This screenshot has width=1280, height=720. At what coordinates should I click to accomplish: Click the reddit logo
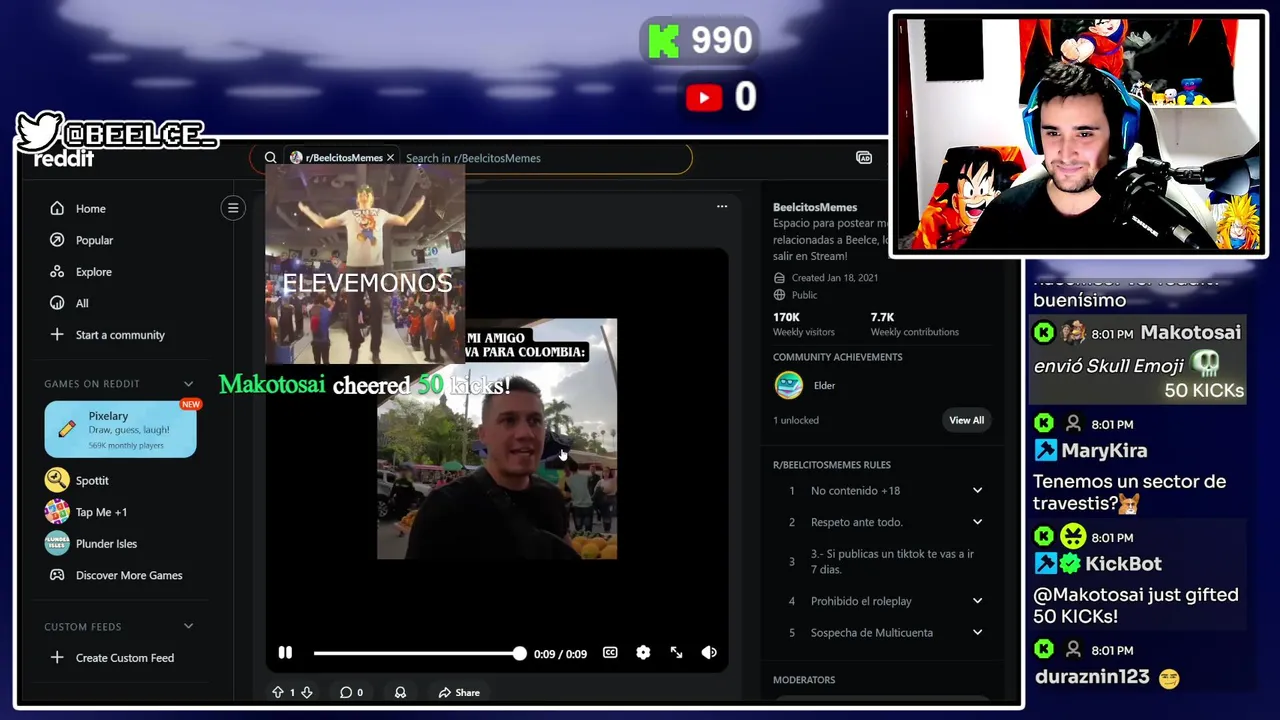point(64,159)
